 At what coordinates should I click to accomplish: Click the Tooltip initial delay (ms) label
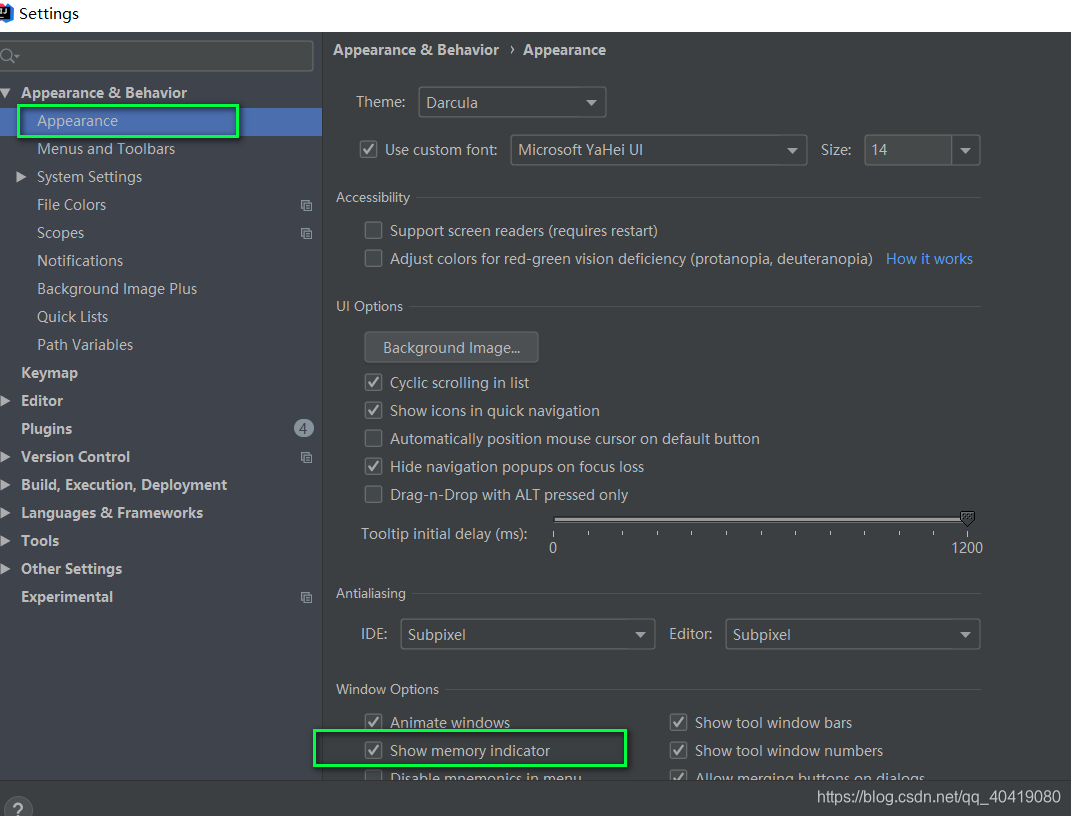coord(444,534)
